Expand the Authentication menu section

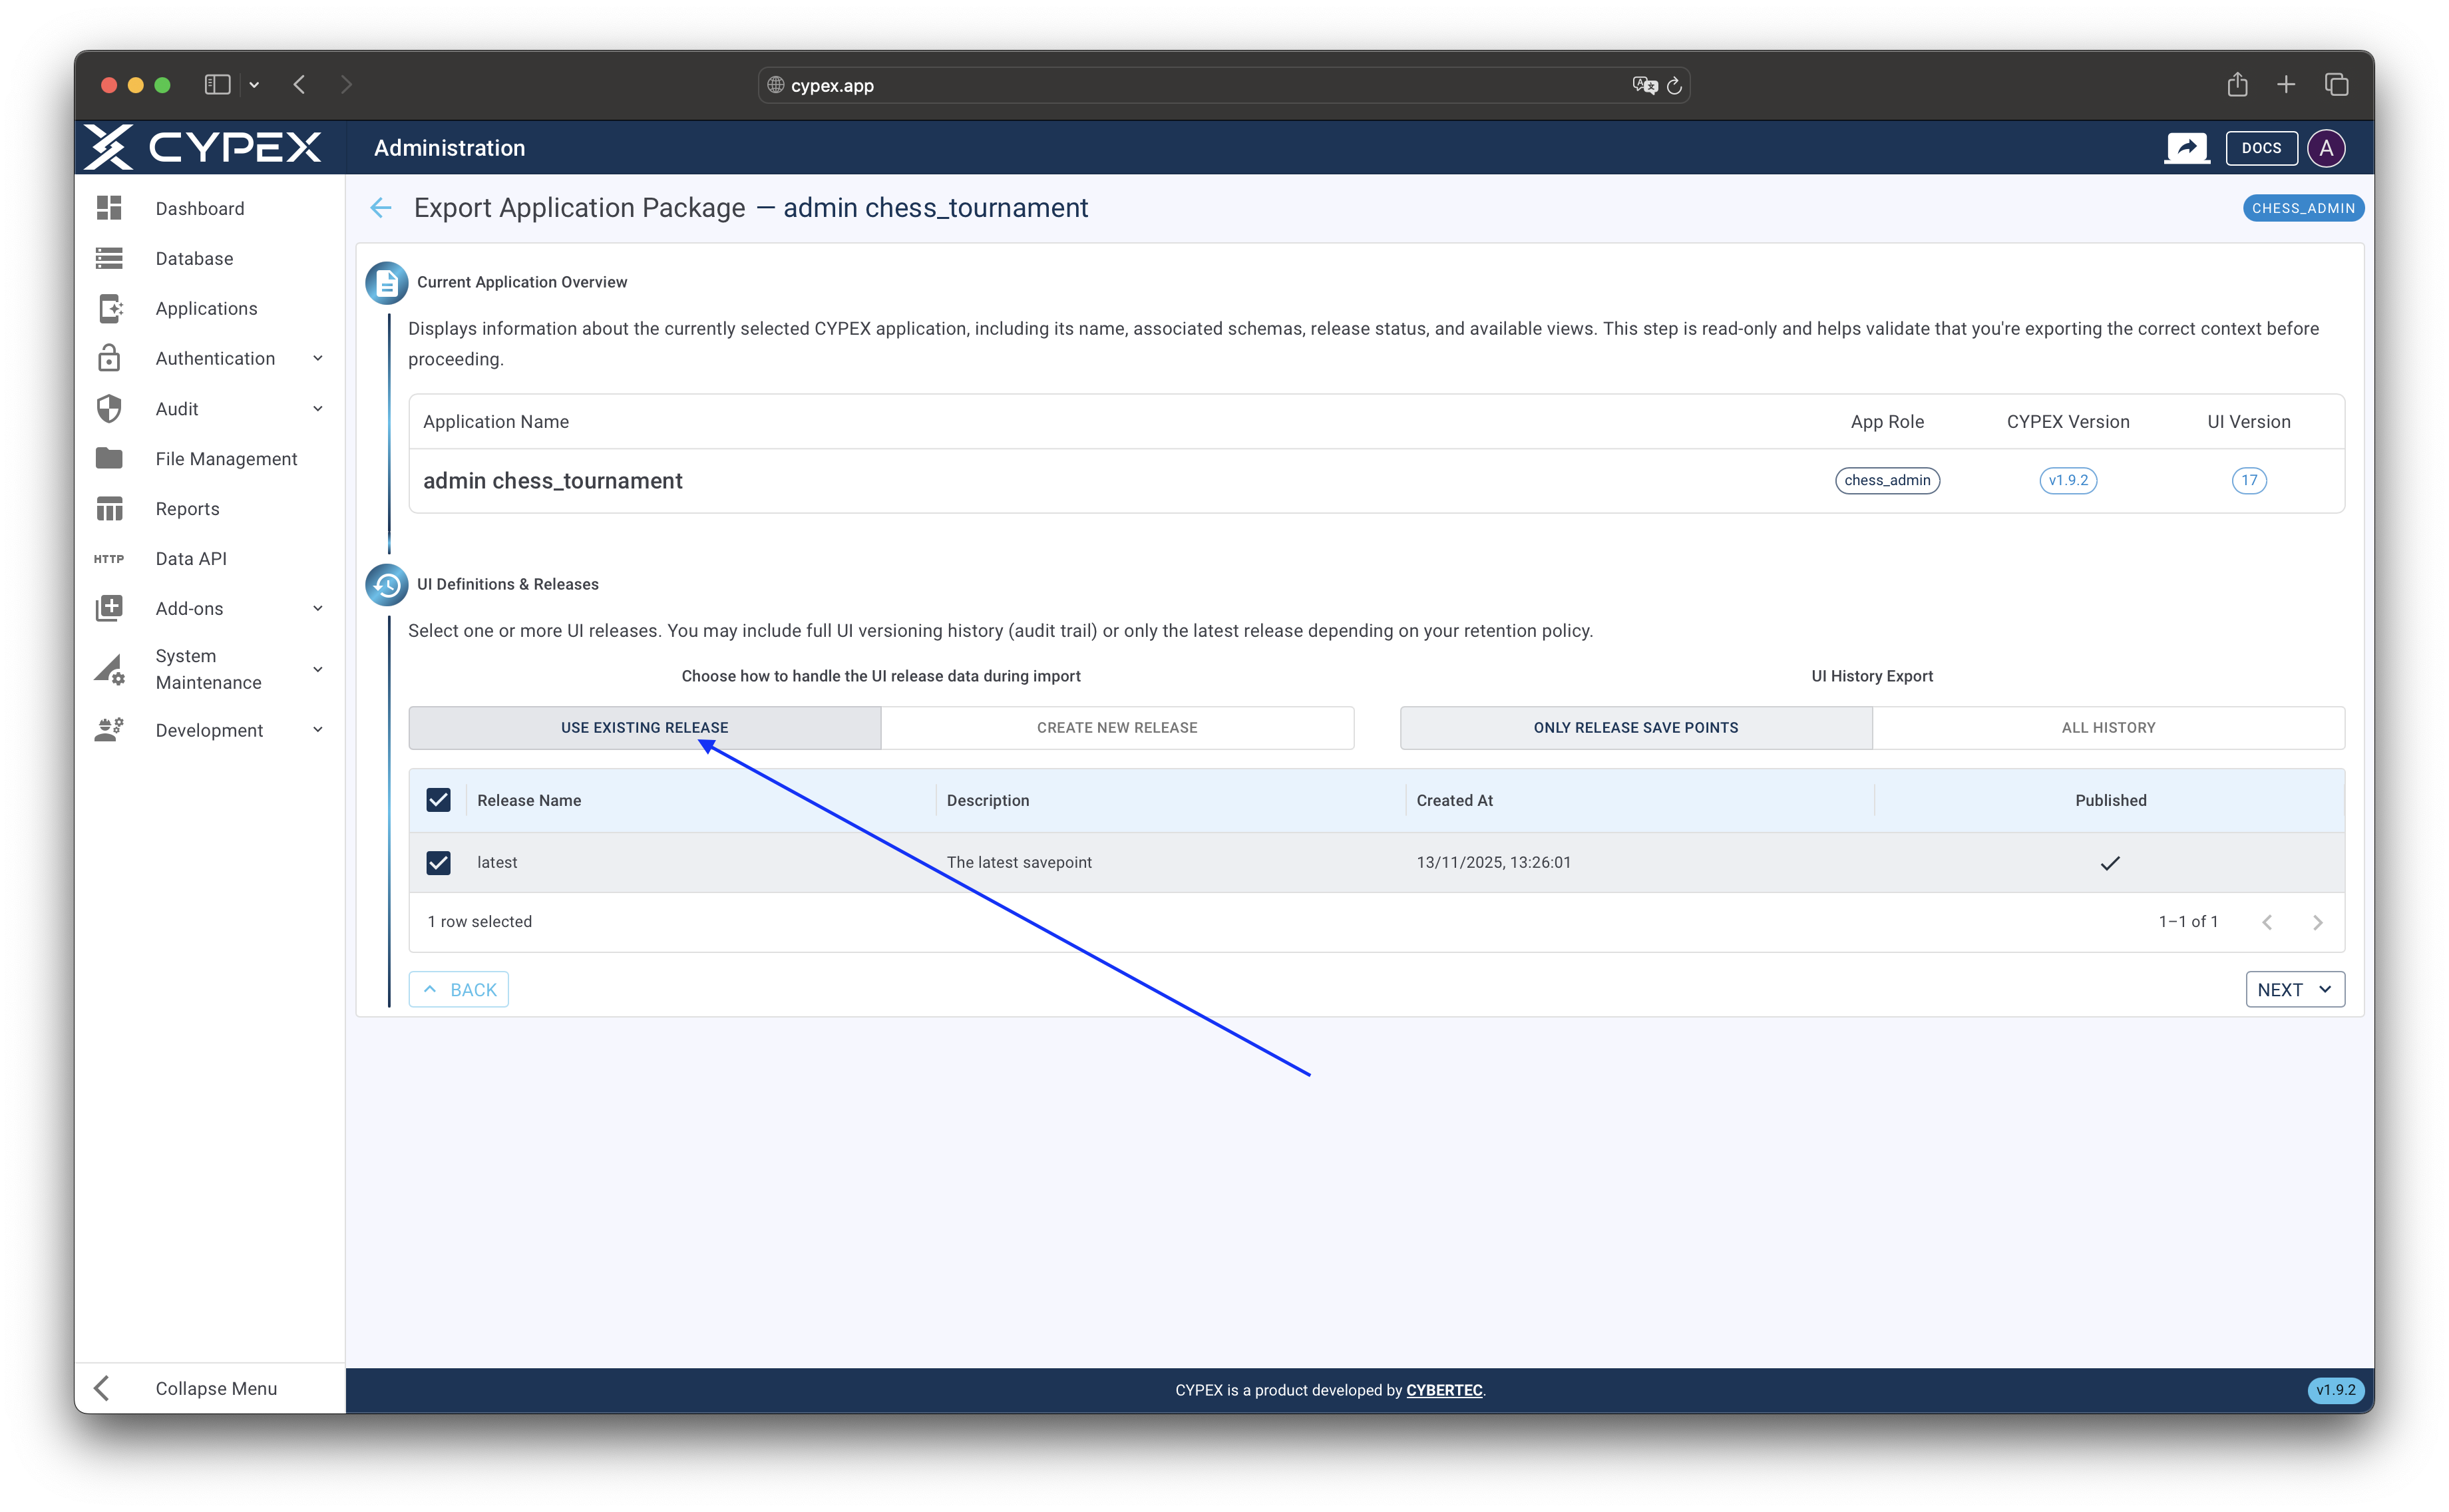coord(215,358)
